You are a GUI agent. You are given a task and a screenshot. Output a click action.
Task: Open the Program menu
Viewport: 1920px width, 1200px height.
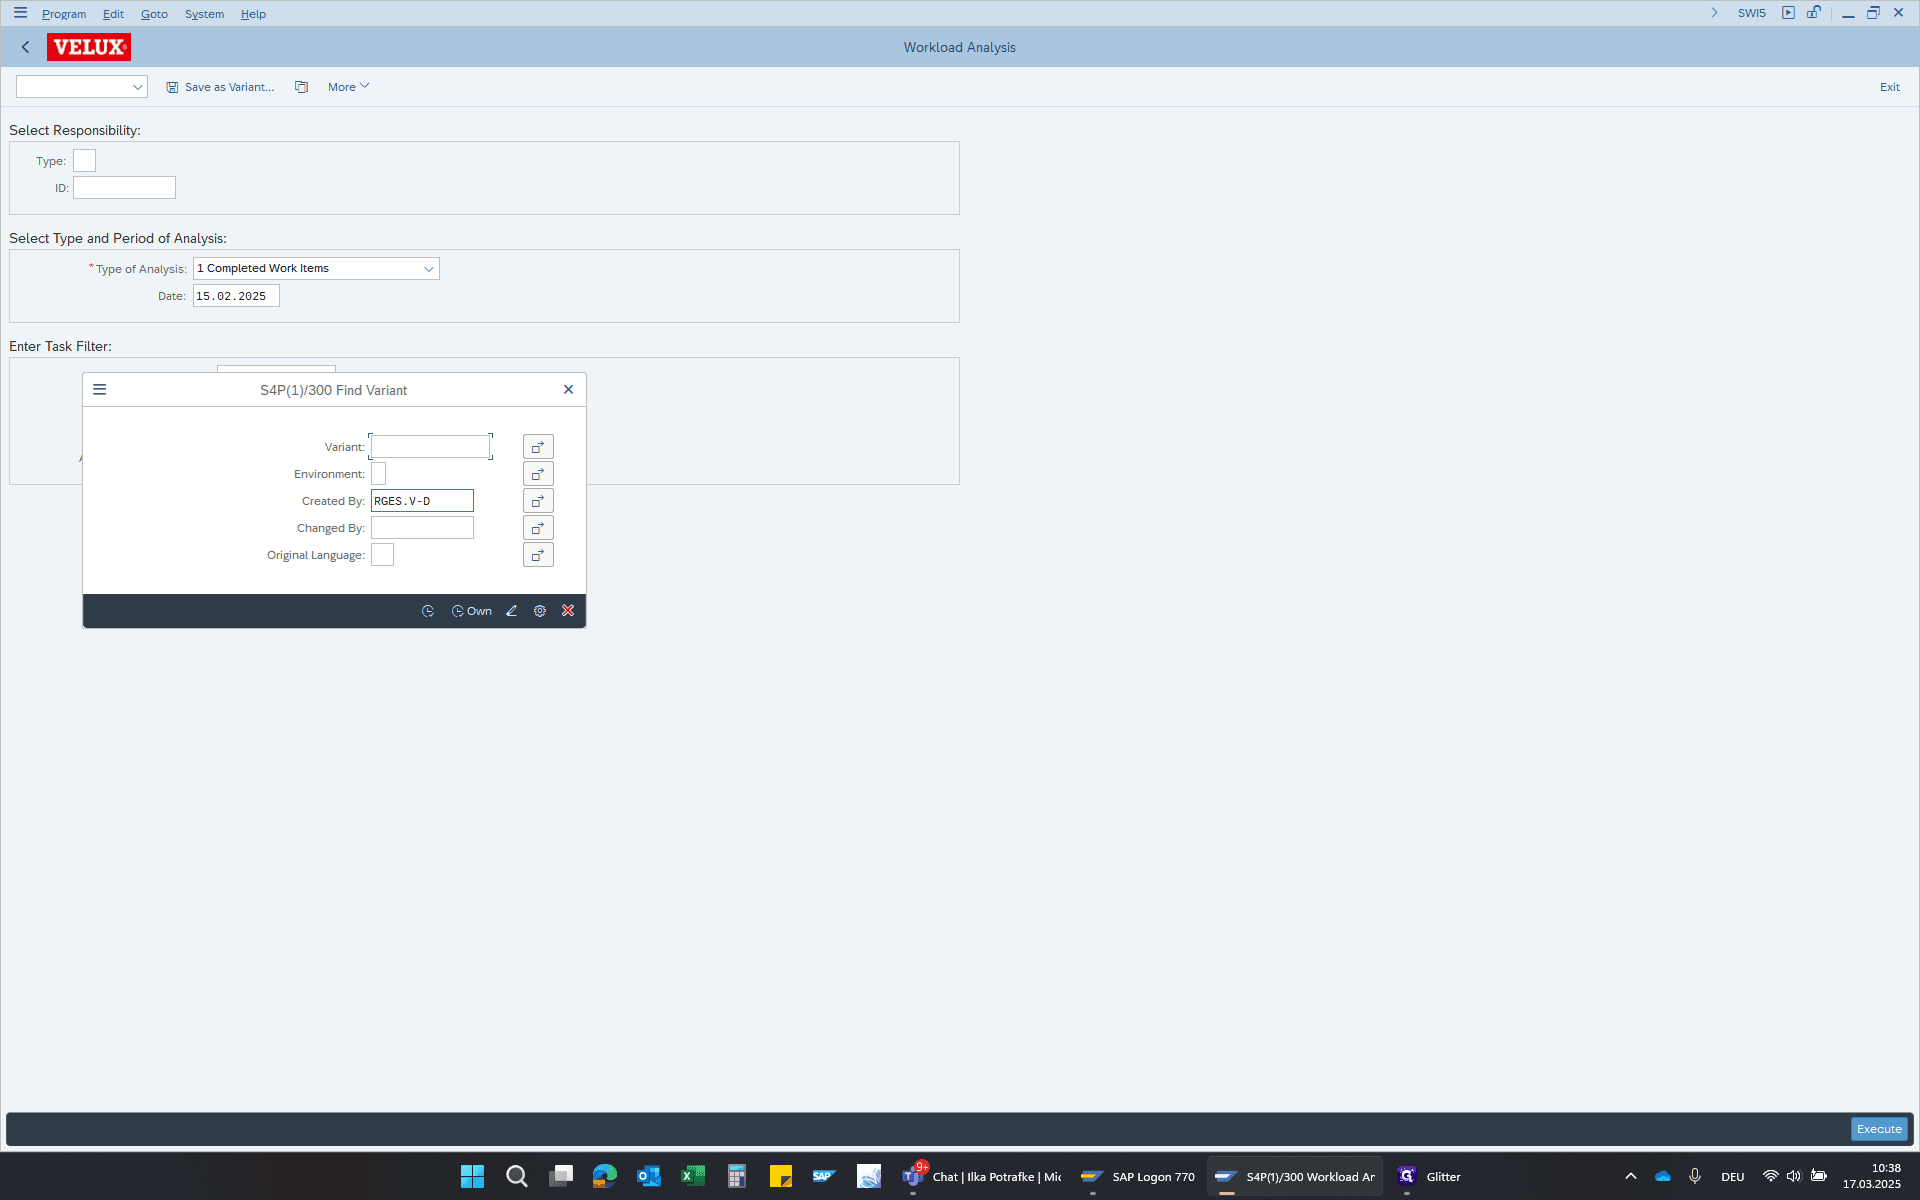pyautogui.click(x=64, y=14)
